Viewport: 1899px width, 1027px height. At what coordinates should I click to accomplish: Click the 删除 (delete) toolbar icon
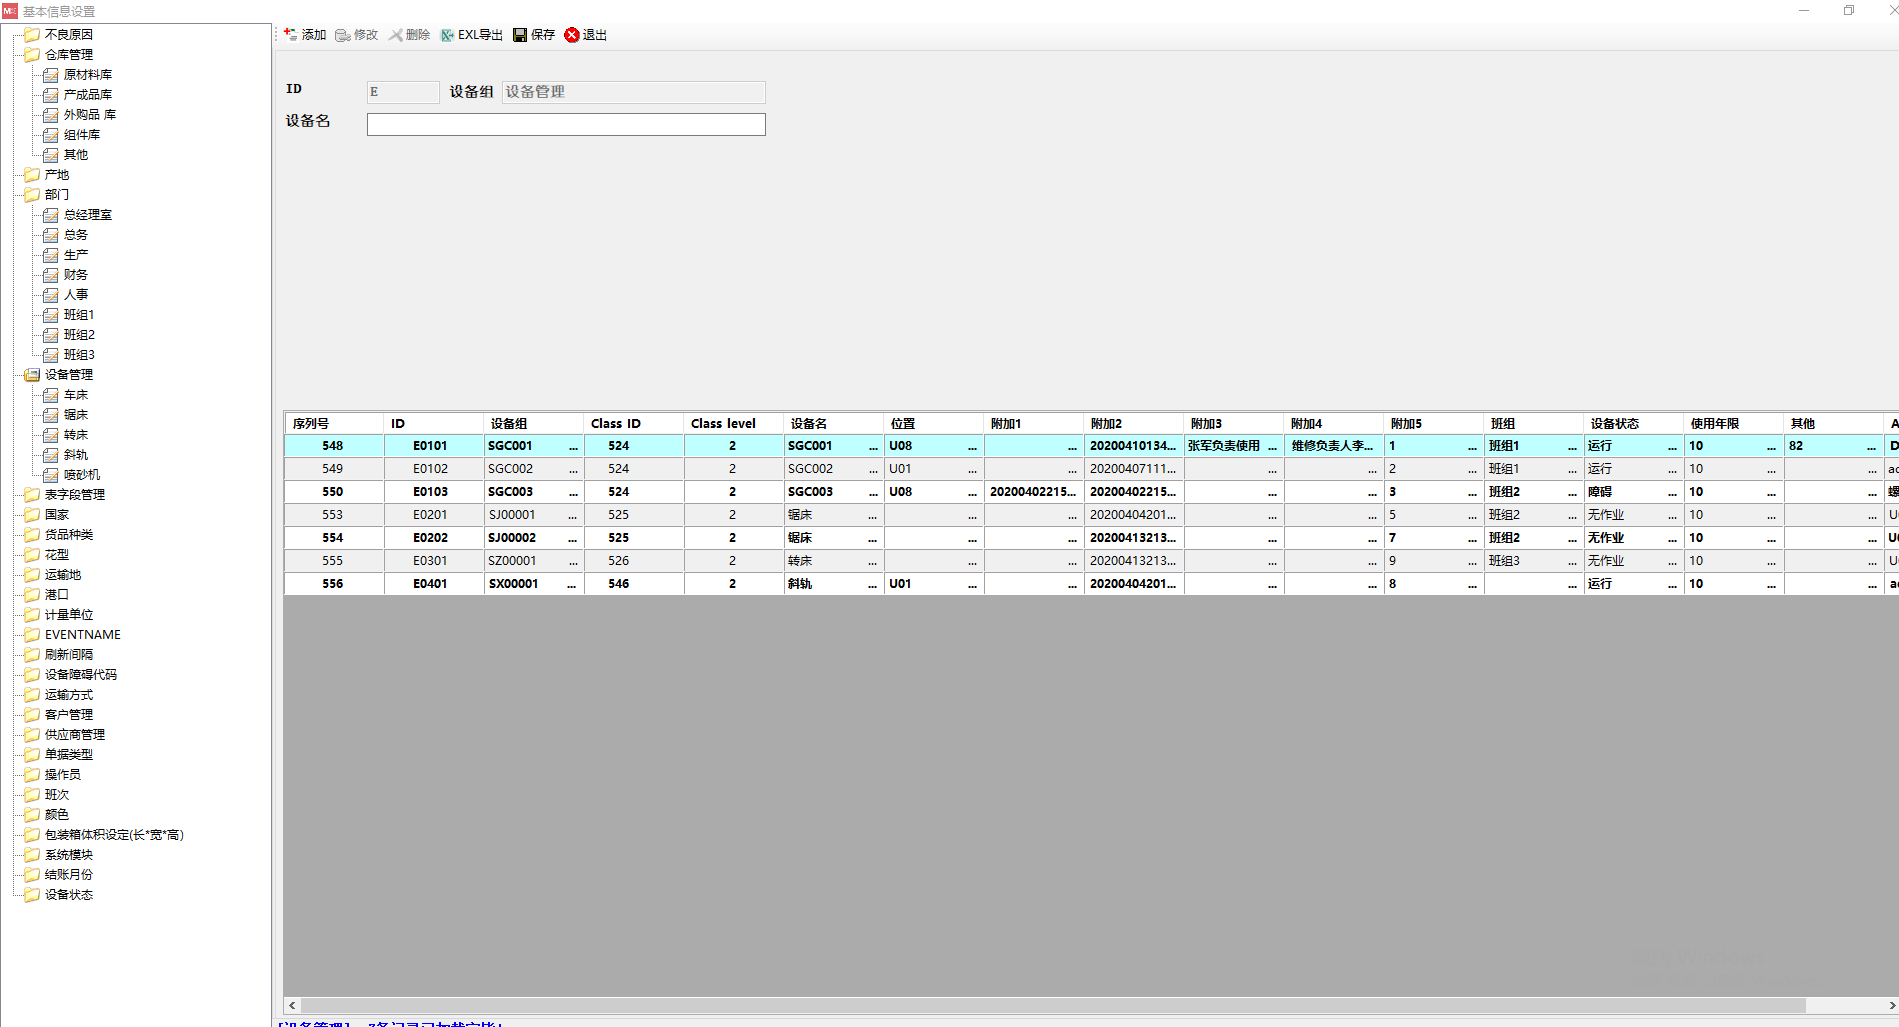point(396,35)
